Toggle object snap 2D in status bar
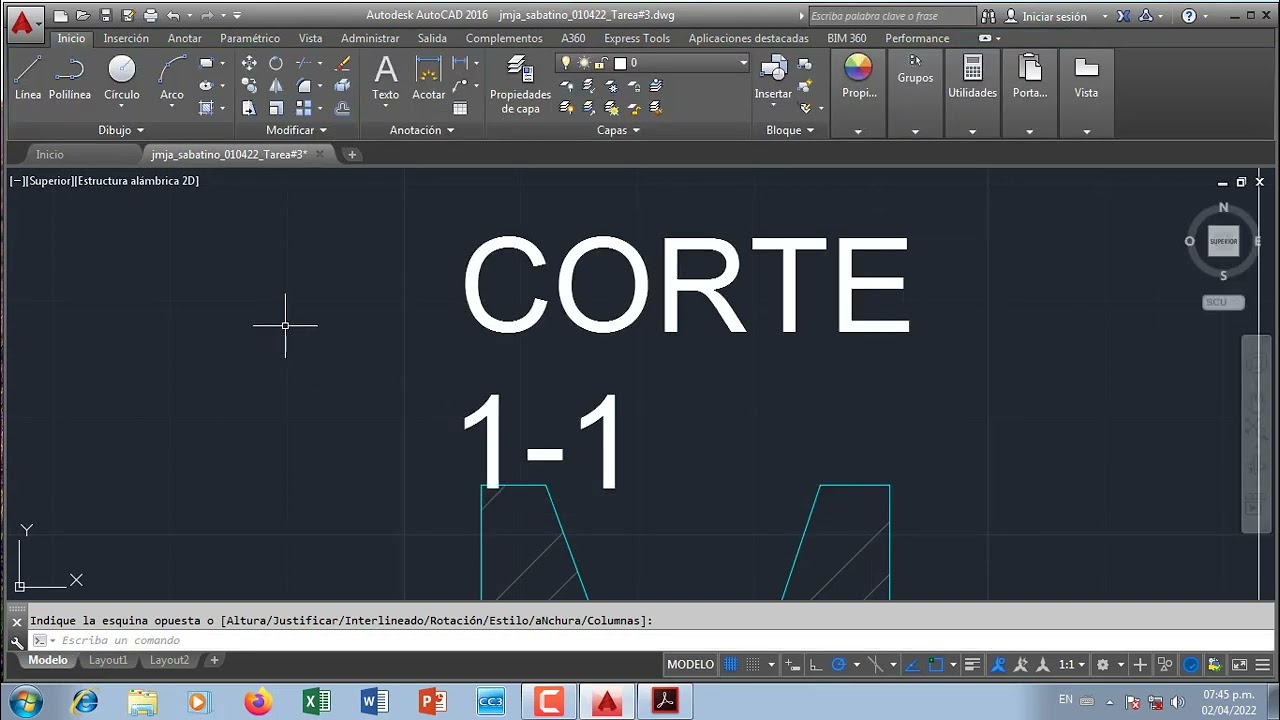This screenshot has height=720, width=1280. tap(935, 665)
